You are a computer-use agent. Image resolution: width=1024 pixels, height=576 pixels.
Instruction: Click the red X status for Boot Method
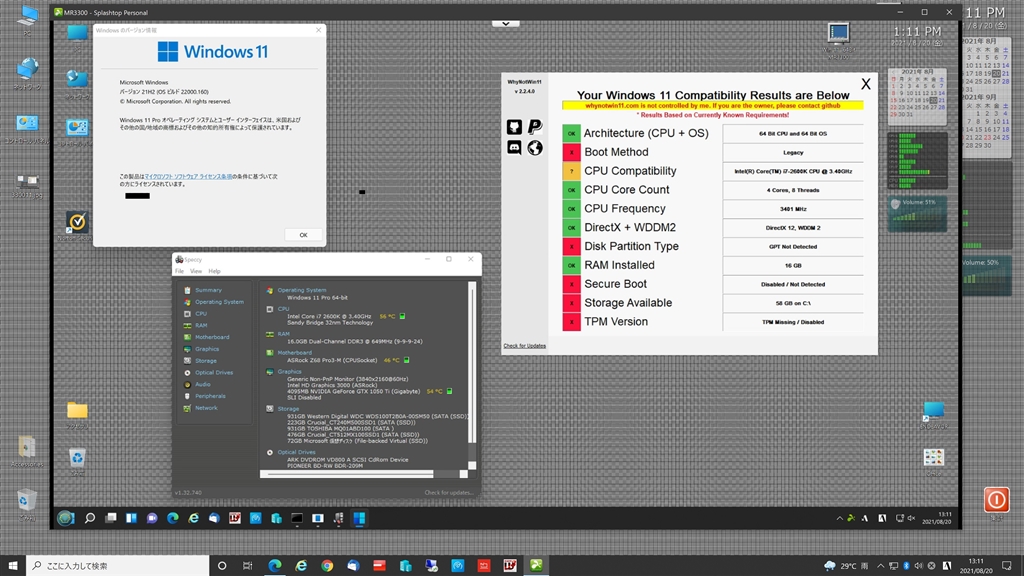pyautogui.click(x=571, y=152)
